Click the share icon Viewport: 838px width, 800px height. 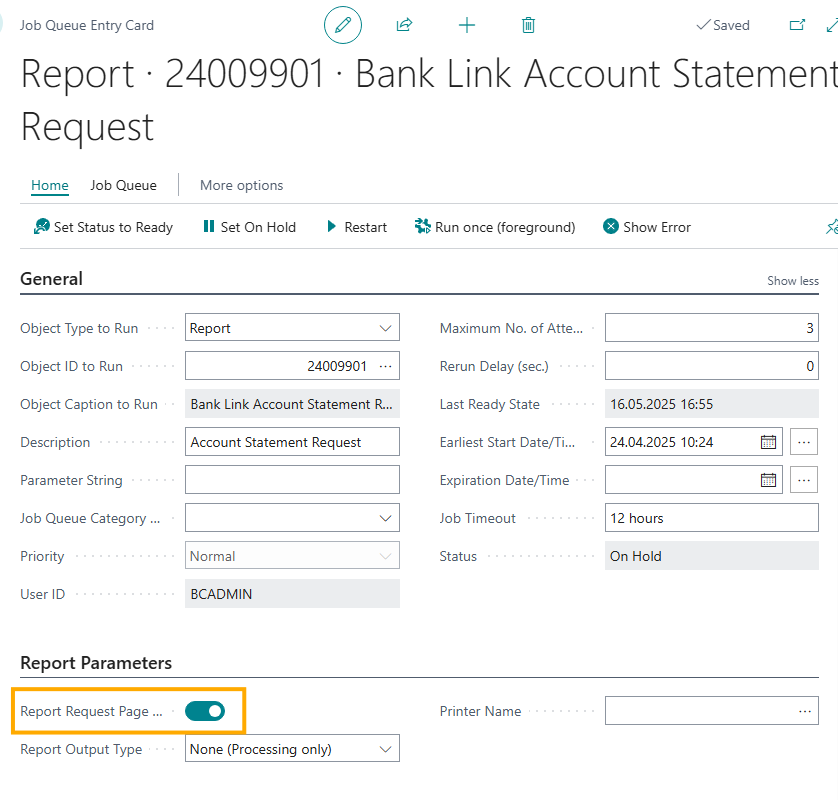(x=405, y=25)
